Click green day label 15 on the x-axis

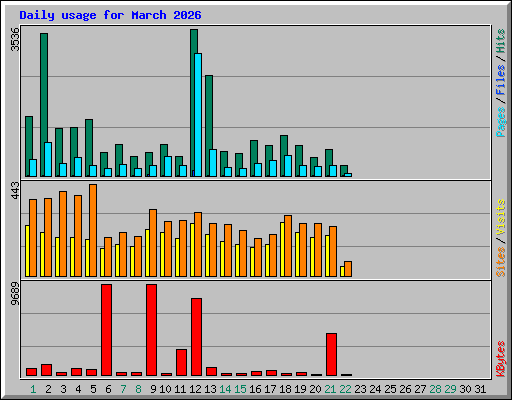(x=240, y=389)
